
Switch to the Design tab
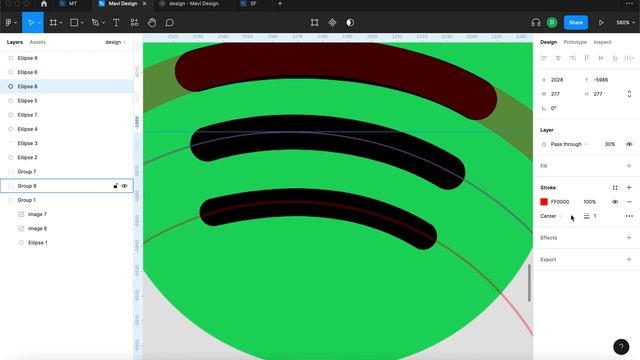548,42
